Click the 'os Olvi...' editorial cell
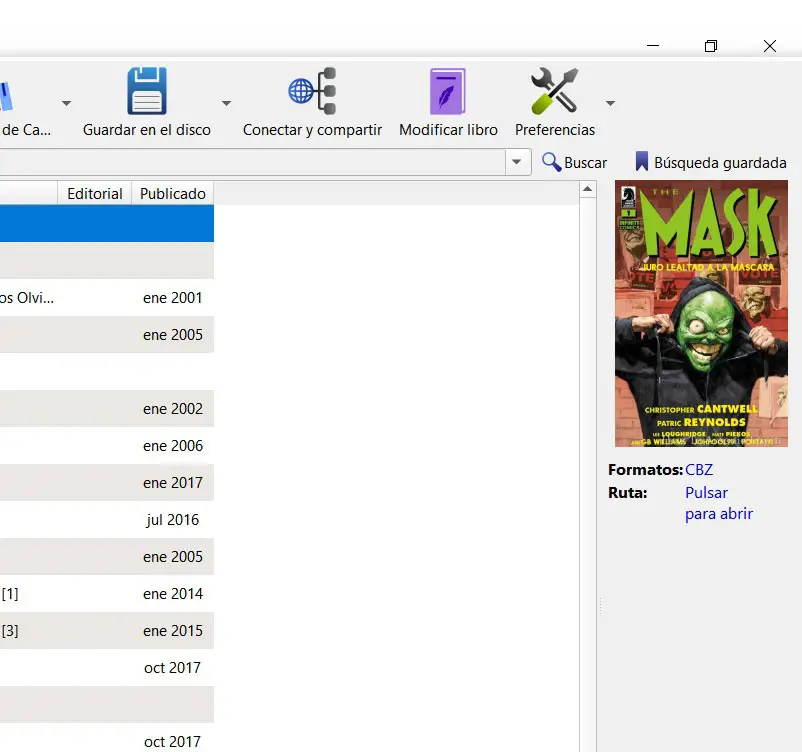The width and height of the screenshot is (802, 752). coord(27,298)
